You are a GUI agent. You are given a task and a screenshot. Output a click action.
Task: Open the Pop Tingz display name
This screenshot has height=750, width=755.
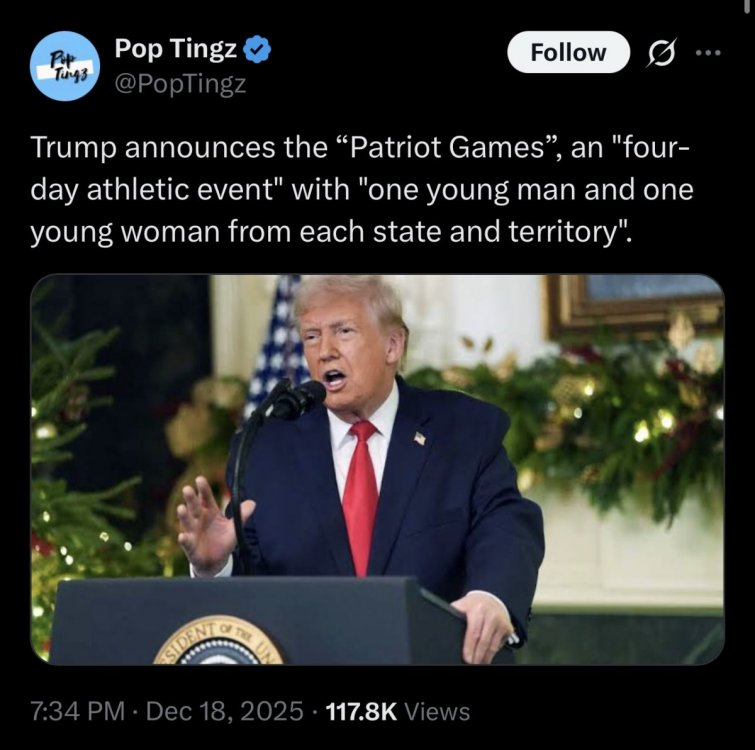point(176,49)
